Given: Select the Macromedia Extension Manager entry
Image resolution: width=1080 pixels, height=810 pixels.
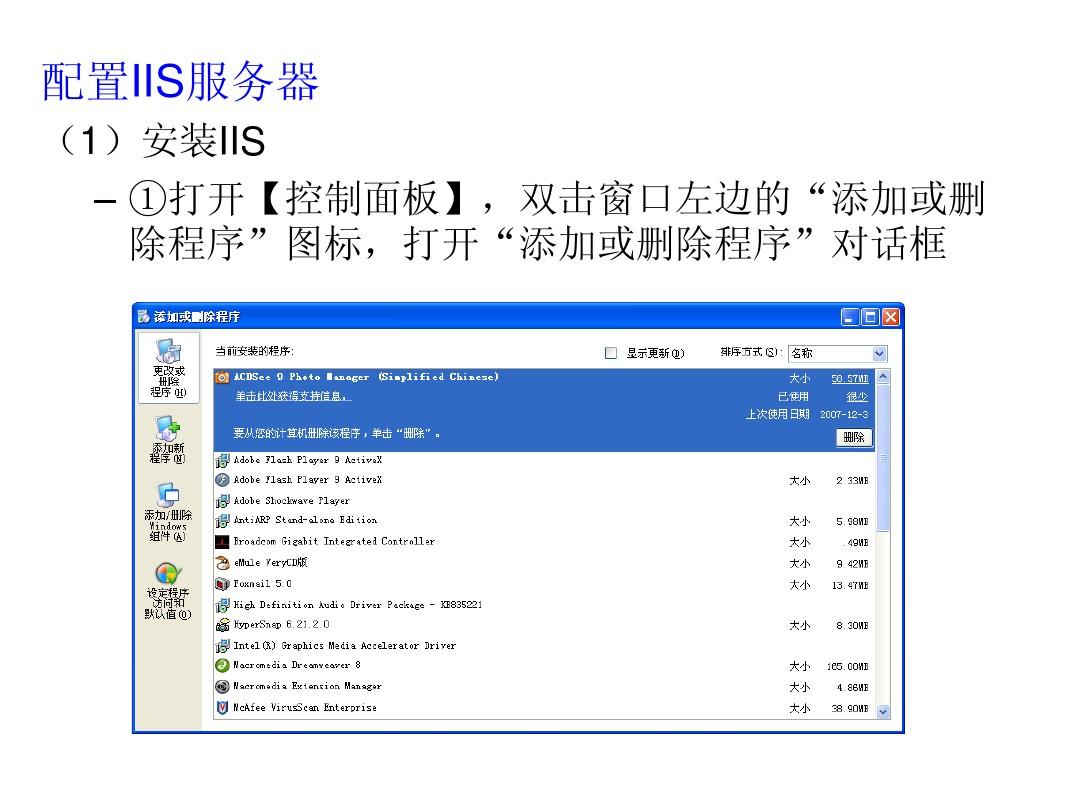Looking at the screenshot, I should point(544,686).
